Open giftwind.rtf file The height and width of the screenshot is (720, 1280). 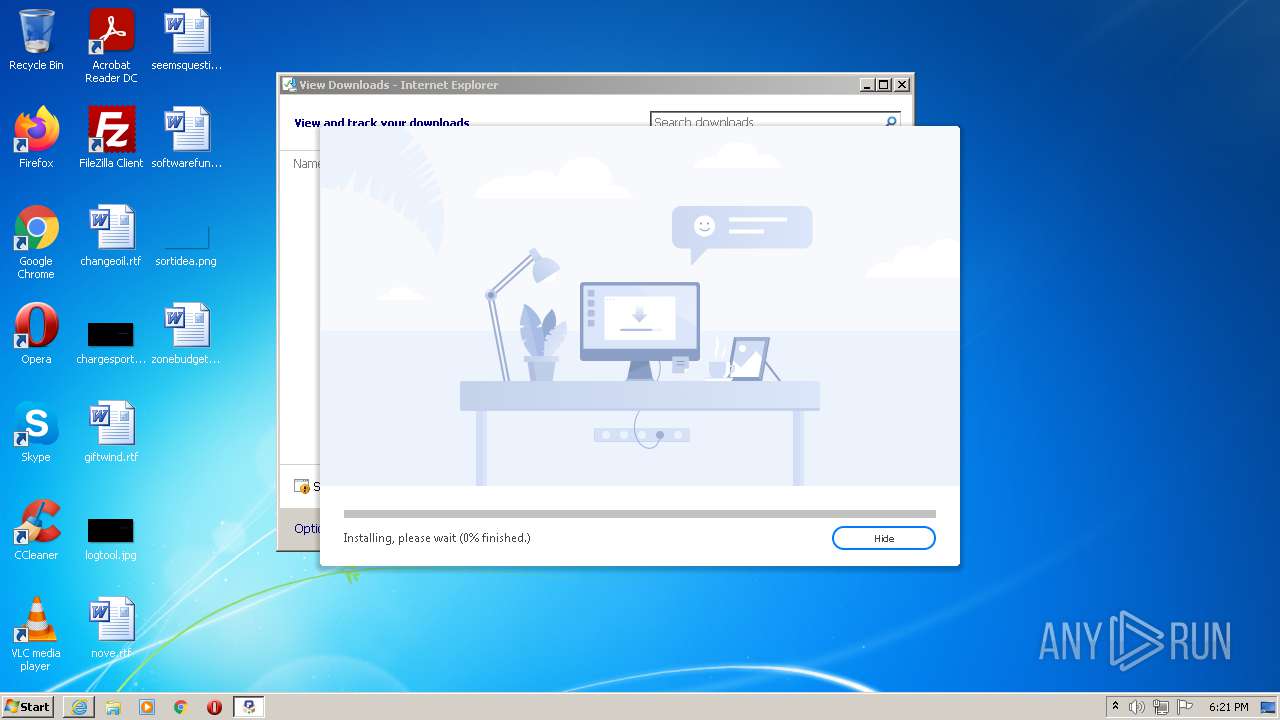click(x=111, y=432)
